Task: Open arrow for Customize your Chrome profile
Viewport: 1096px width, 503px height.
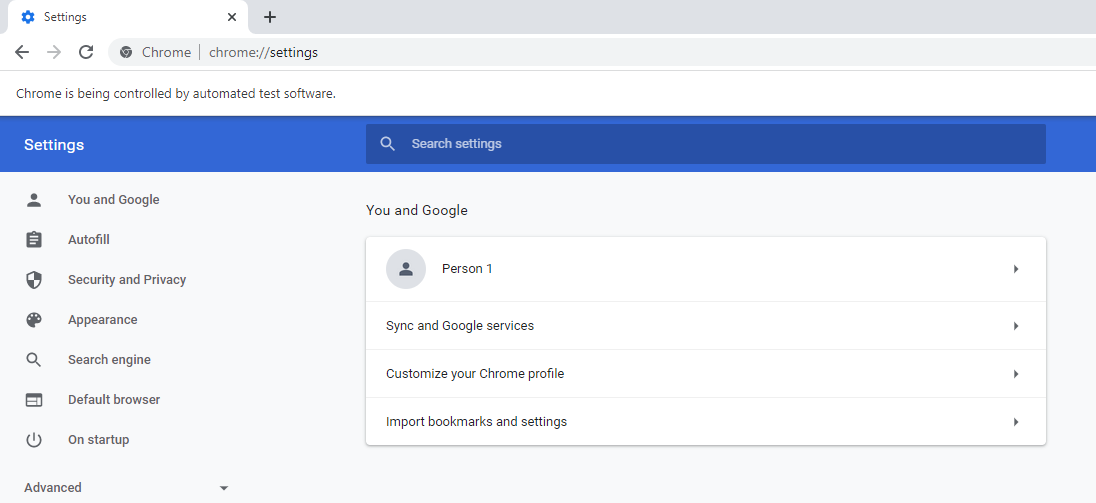Action: pyautogui.click(x=1016, y=374)
